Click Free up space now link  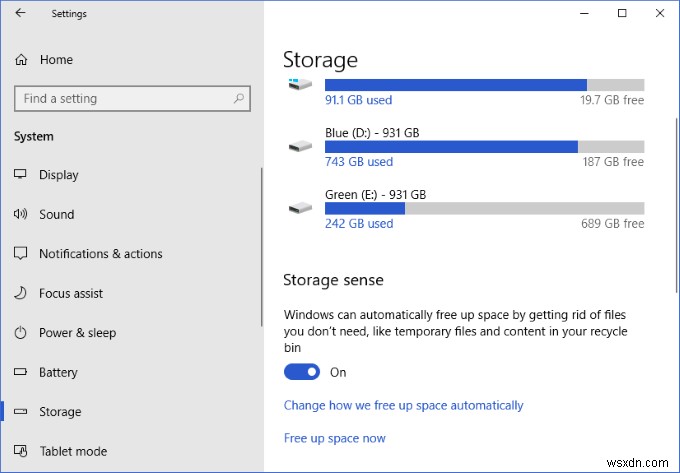click(x=334, y=438)
